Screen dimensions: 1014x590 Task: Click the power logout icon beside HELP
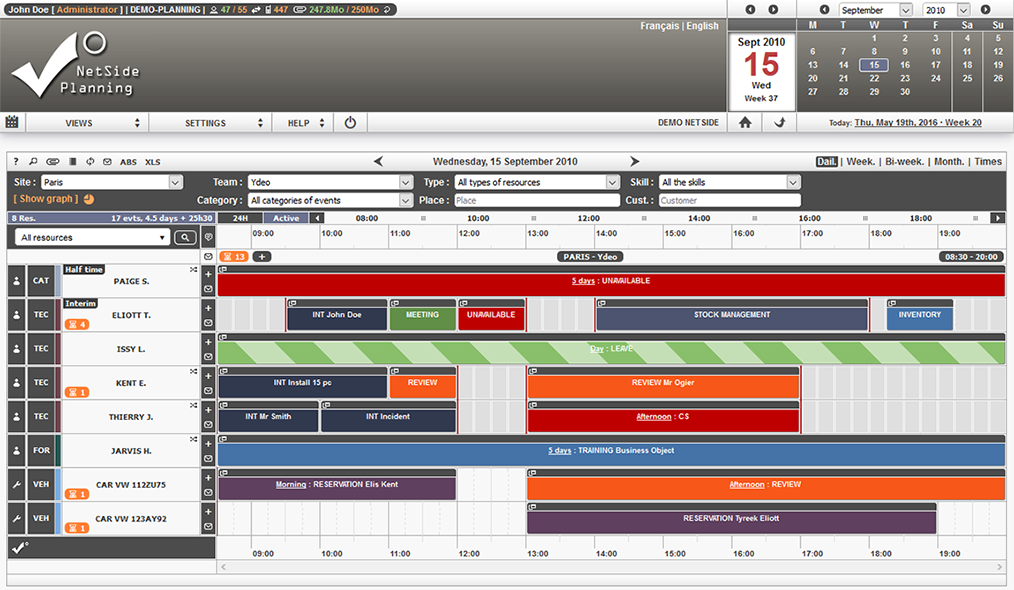click(x=349, y=121)
